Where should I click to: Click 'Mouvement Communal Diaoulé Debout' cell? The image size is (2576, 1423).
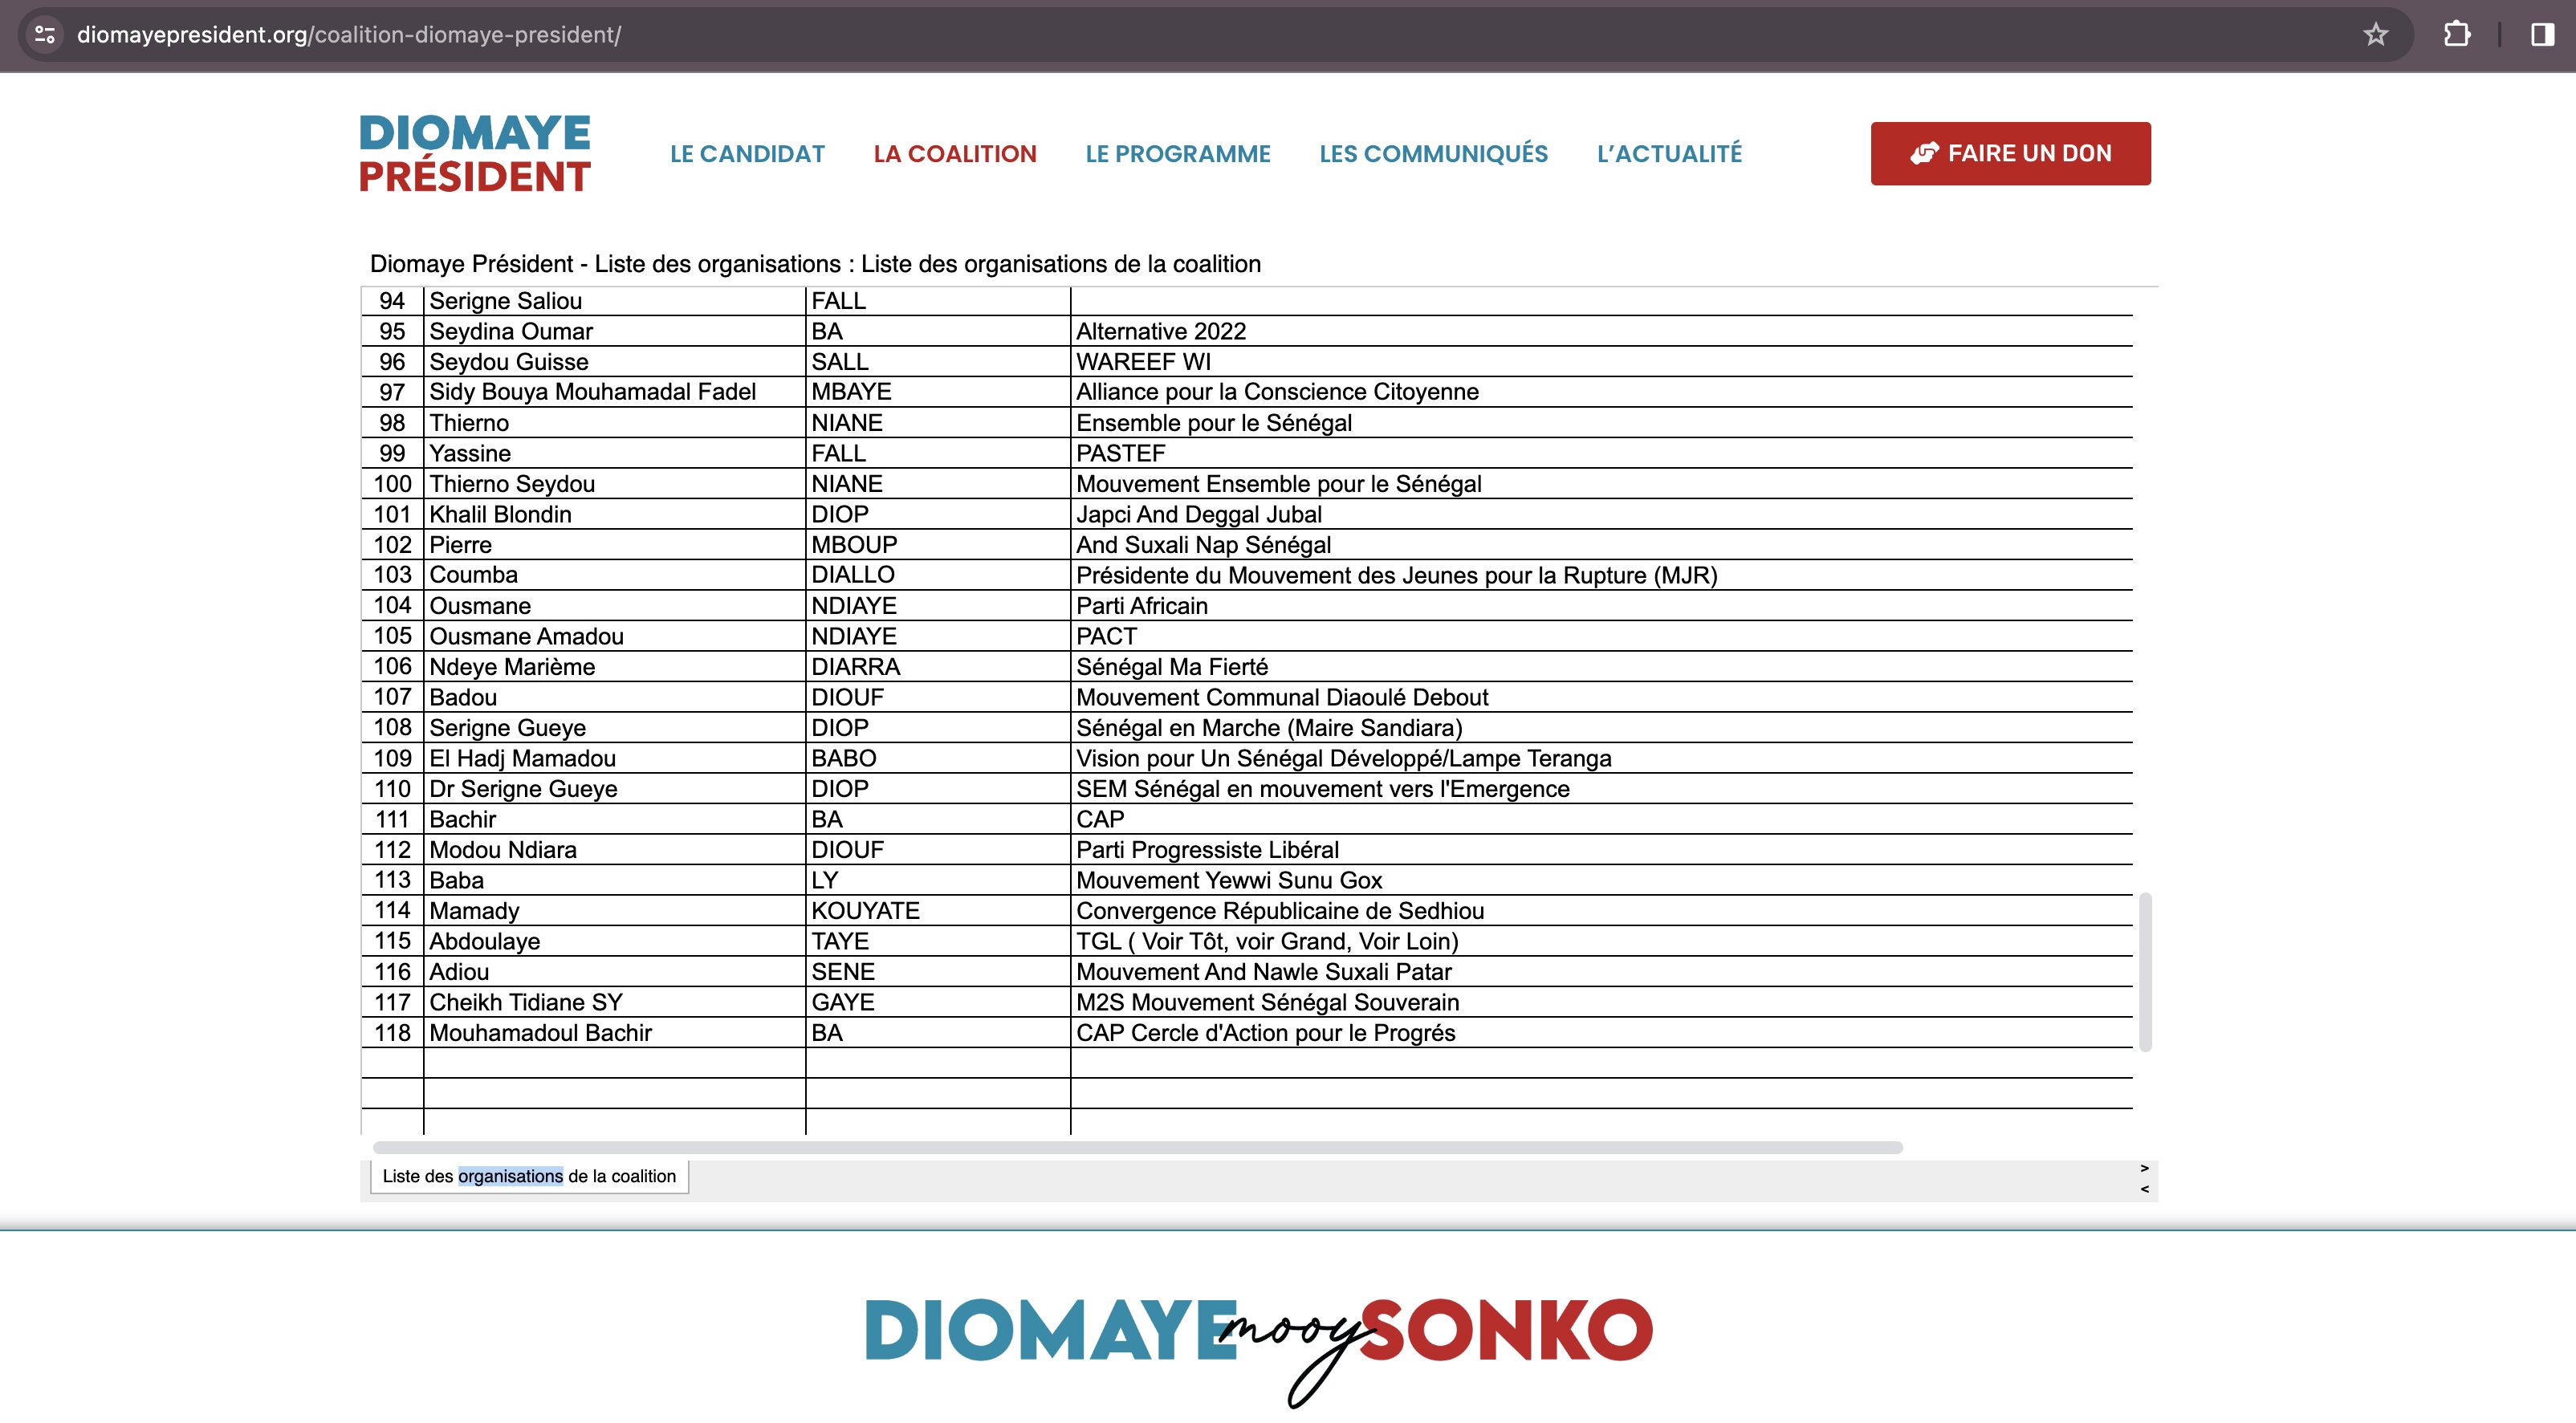pos(1601,697)
